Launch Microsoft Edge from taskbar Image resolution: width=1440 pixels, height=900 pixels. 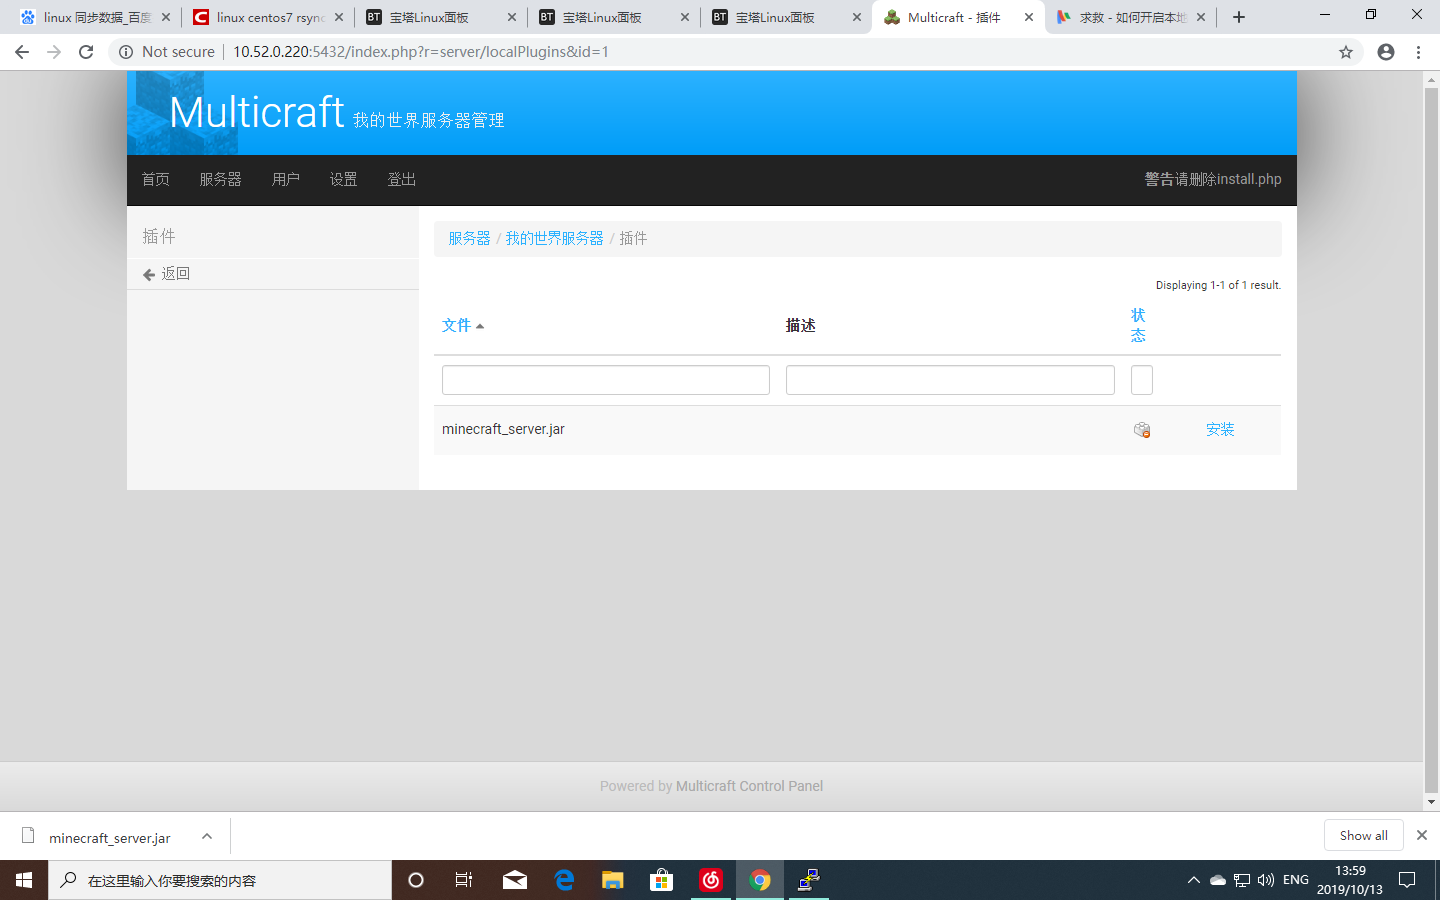click(x=564, y=880)
